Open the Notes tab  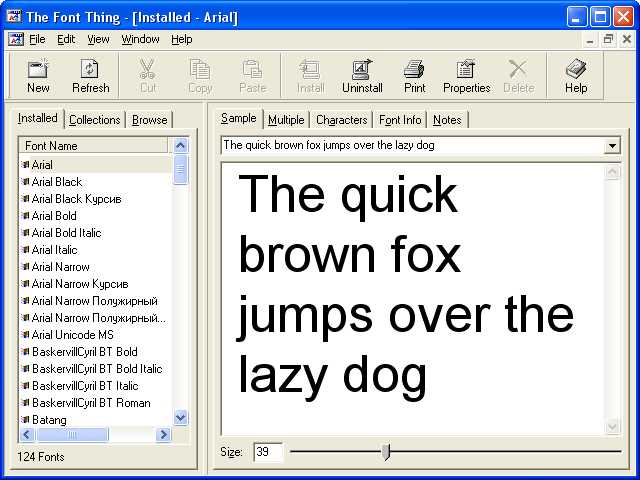click(x=447, y=120)
